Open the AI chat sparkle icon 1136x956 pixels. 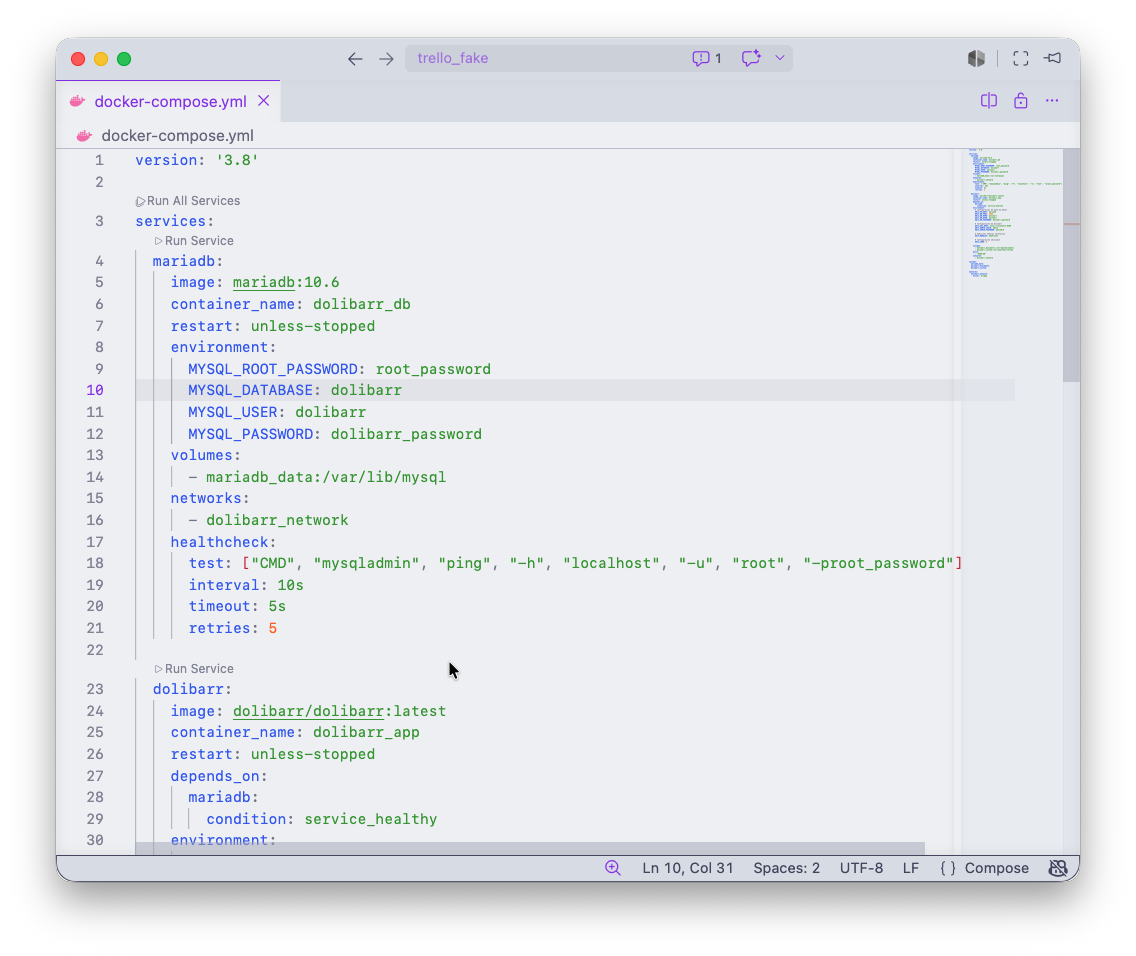pos(751,58)
